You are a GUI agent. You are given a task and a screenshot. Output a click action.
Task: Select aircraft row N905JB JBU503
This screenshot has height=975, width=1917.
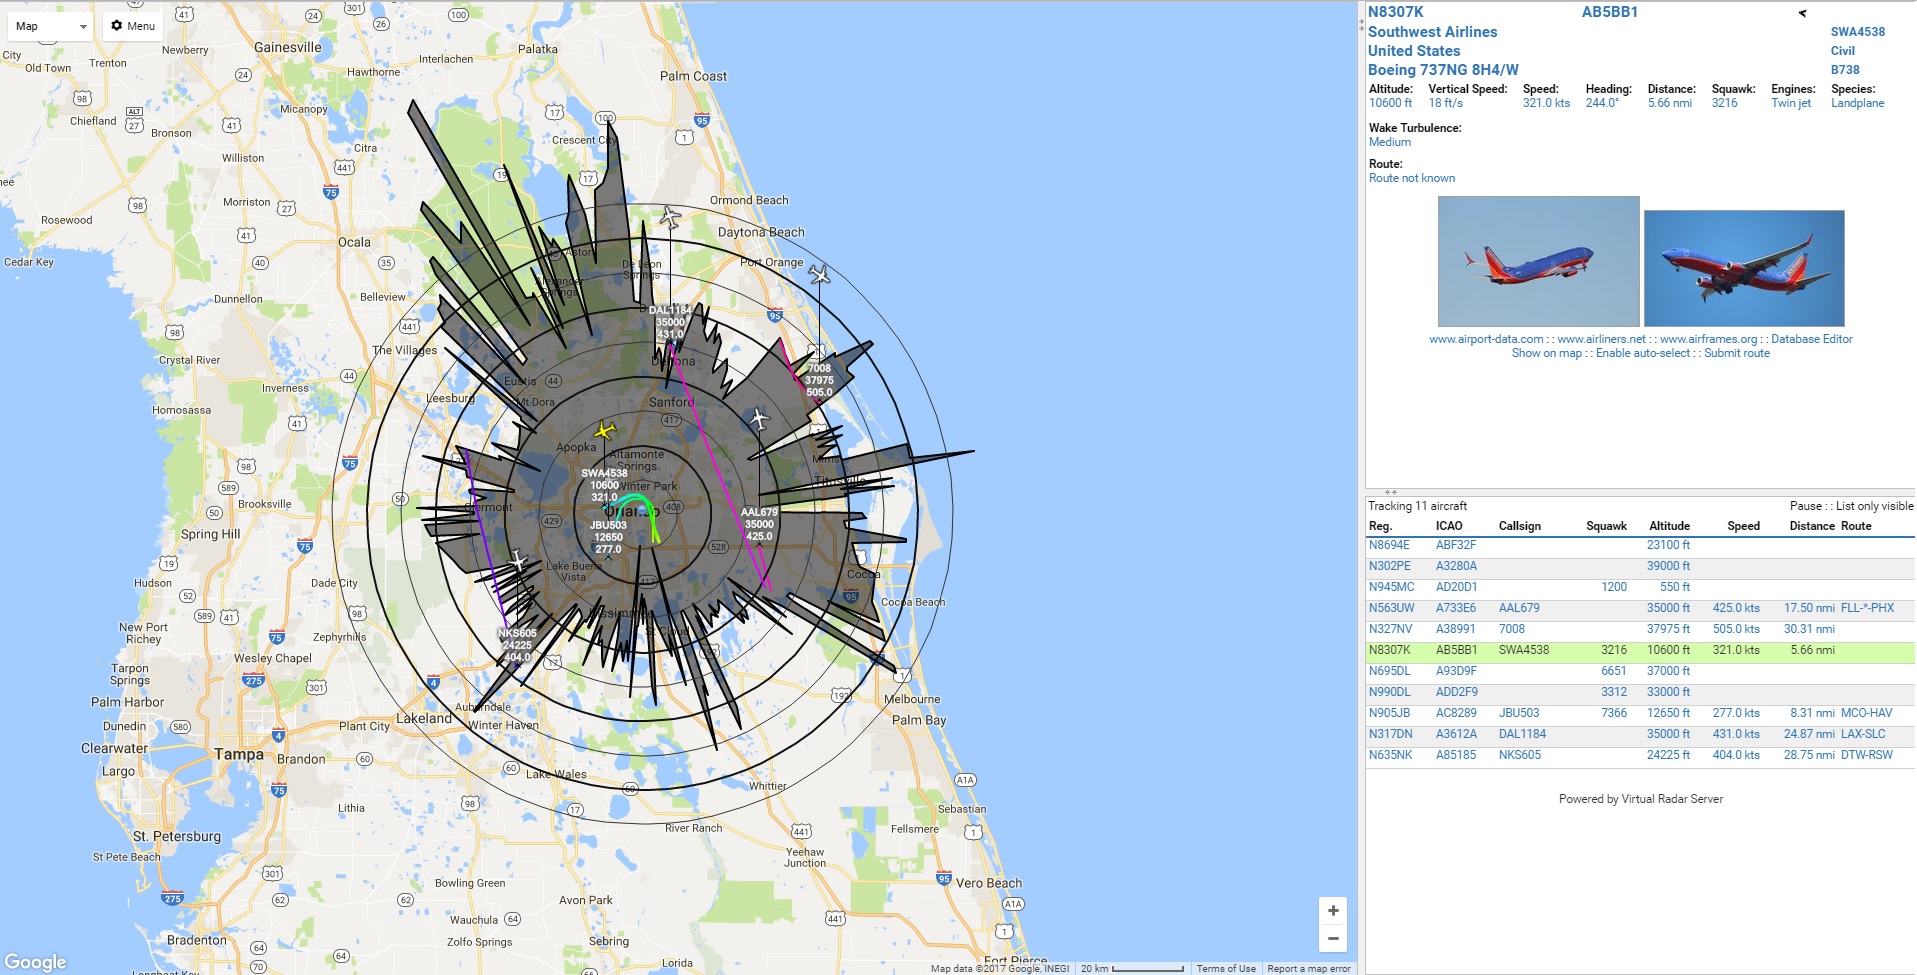(1641, 714)
